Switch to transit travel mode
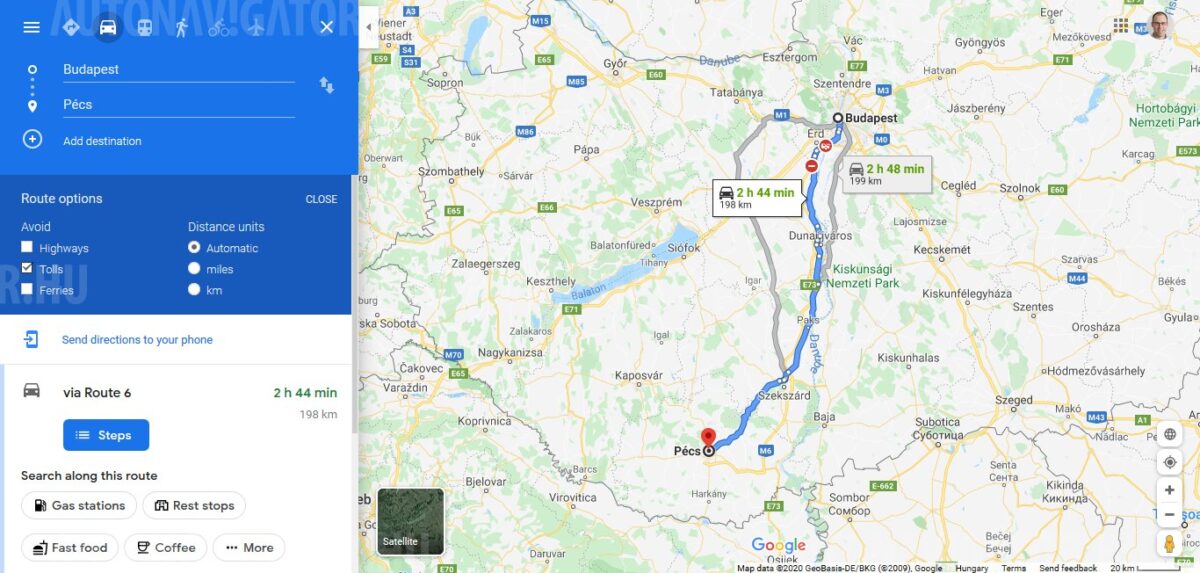 [x=145, y=27]
